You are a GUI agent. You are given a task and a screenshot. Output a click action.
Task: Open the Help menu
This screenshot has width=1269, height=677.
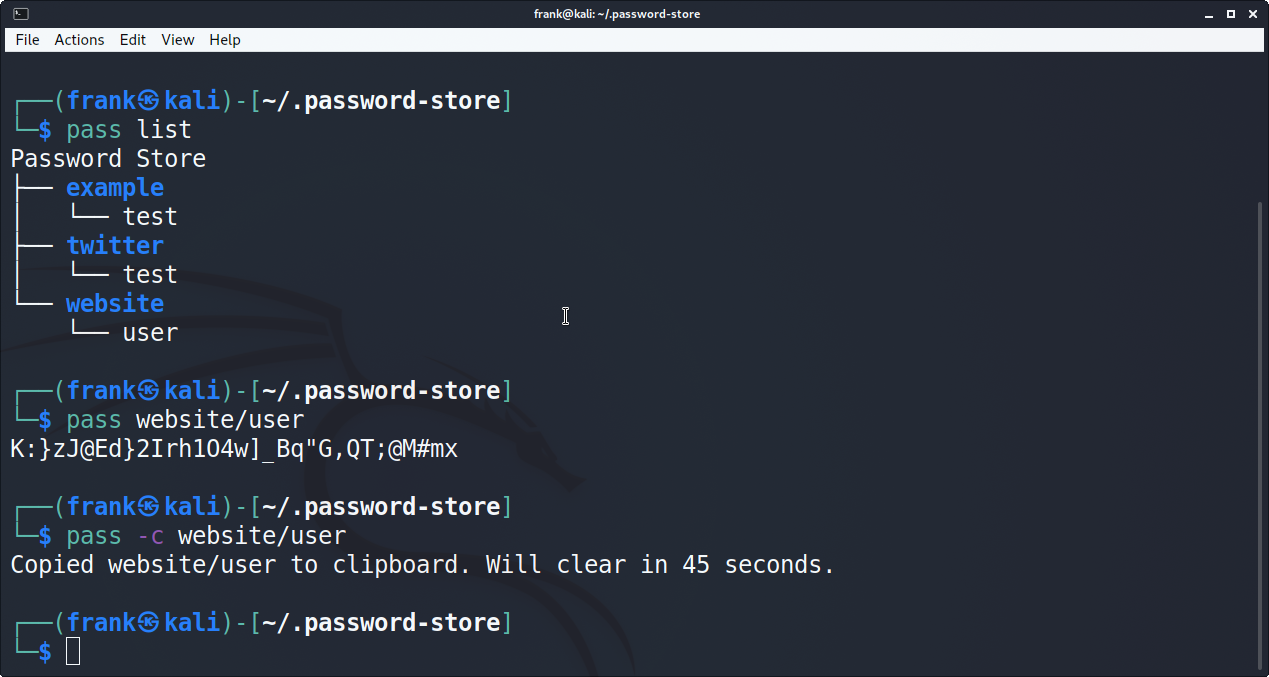pyautogui.click(x=224, y=40)
